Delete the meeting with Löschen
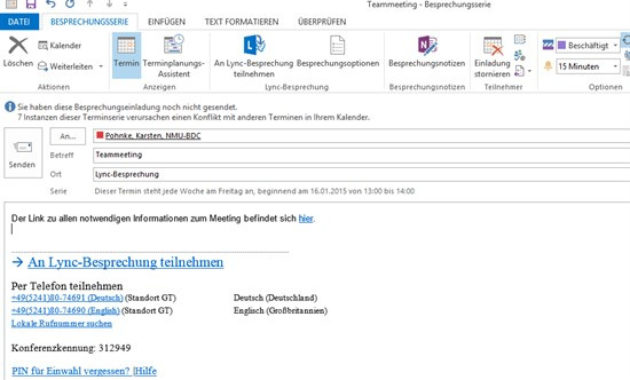 click(18, 52)
